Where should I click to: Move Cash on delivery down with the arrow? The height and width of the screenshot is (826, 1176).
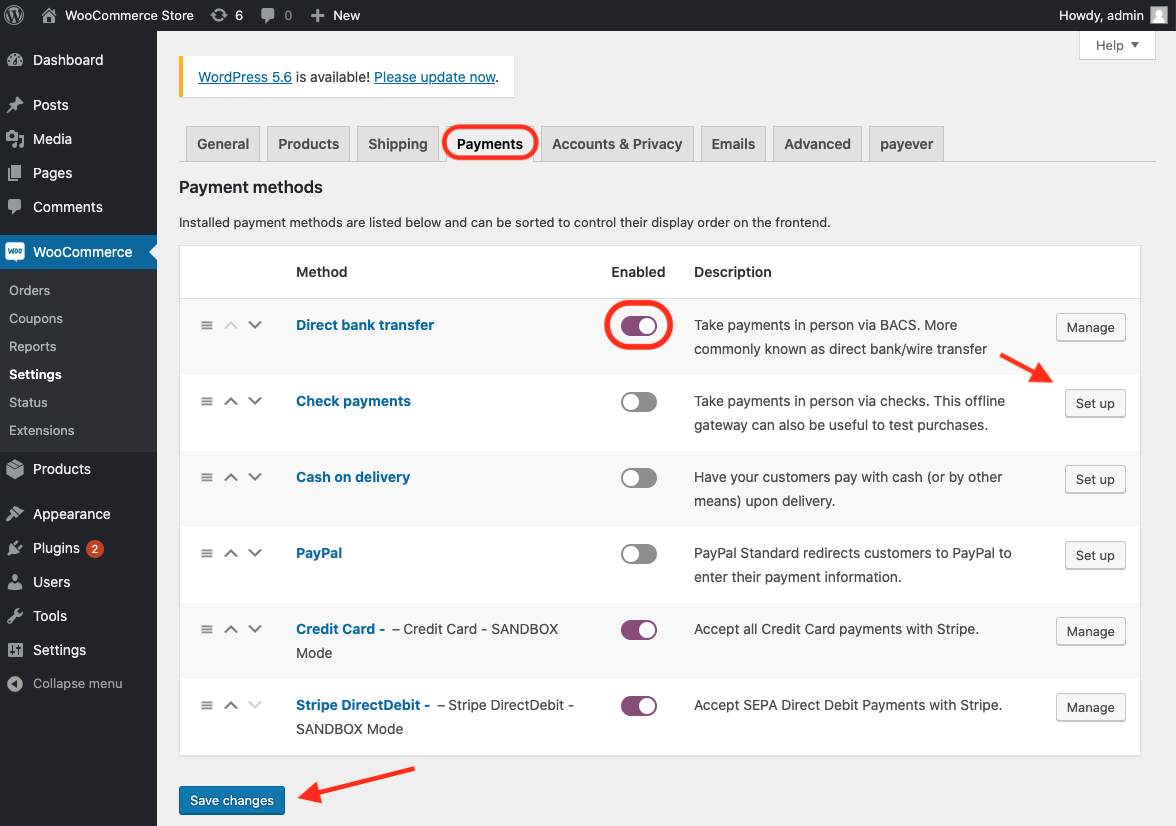(255, 476)
